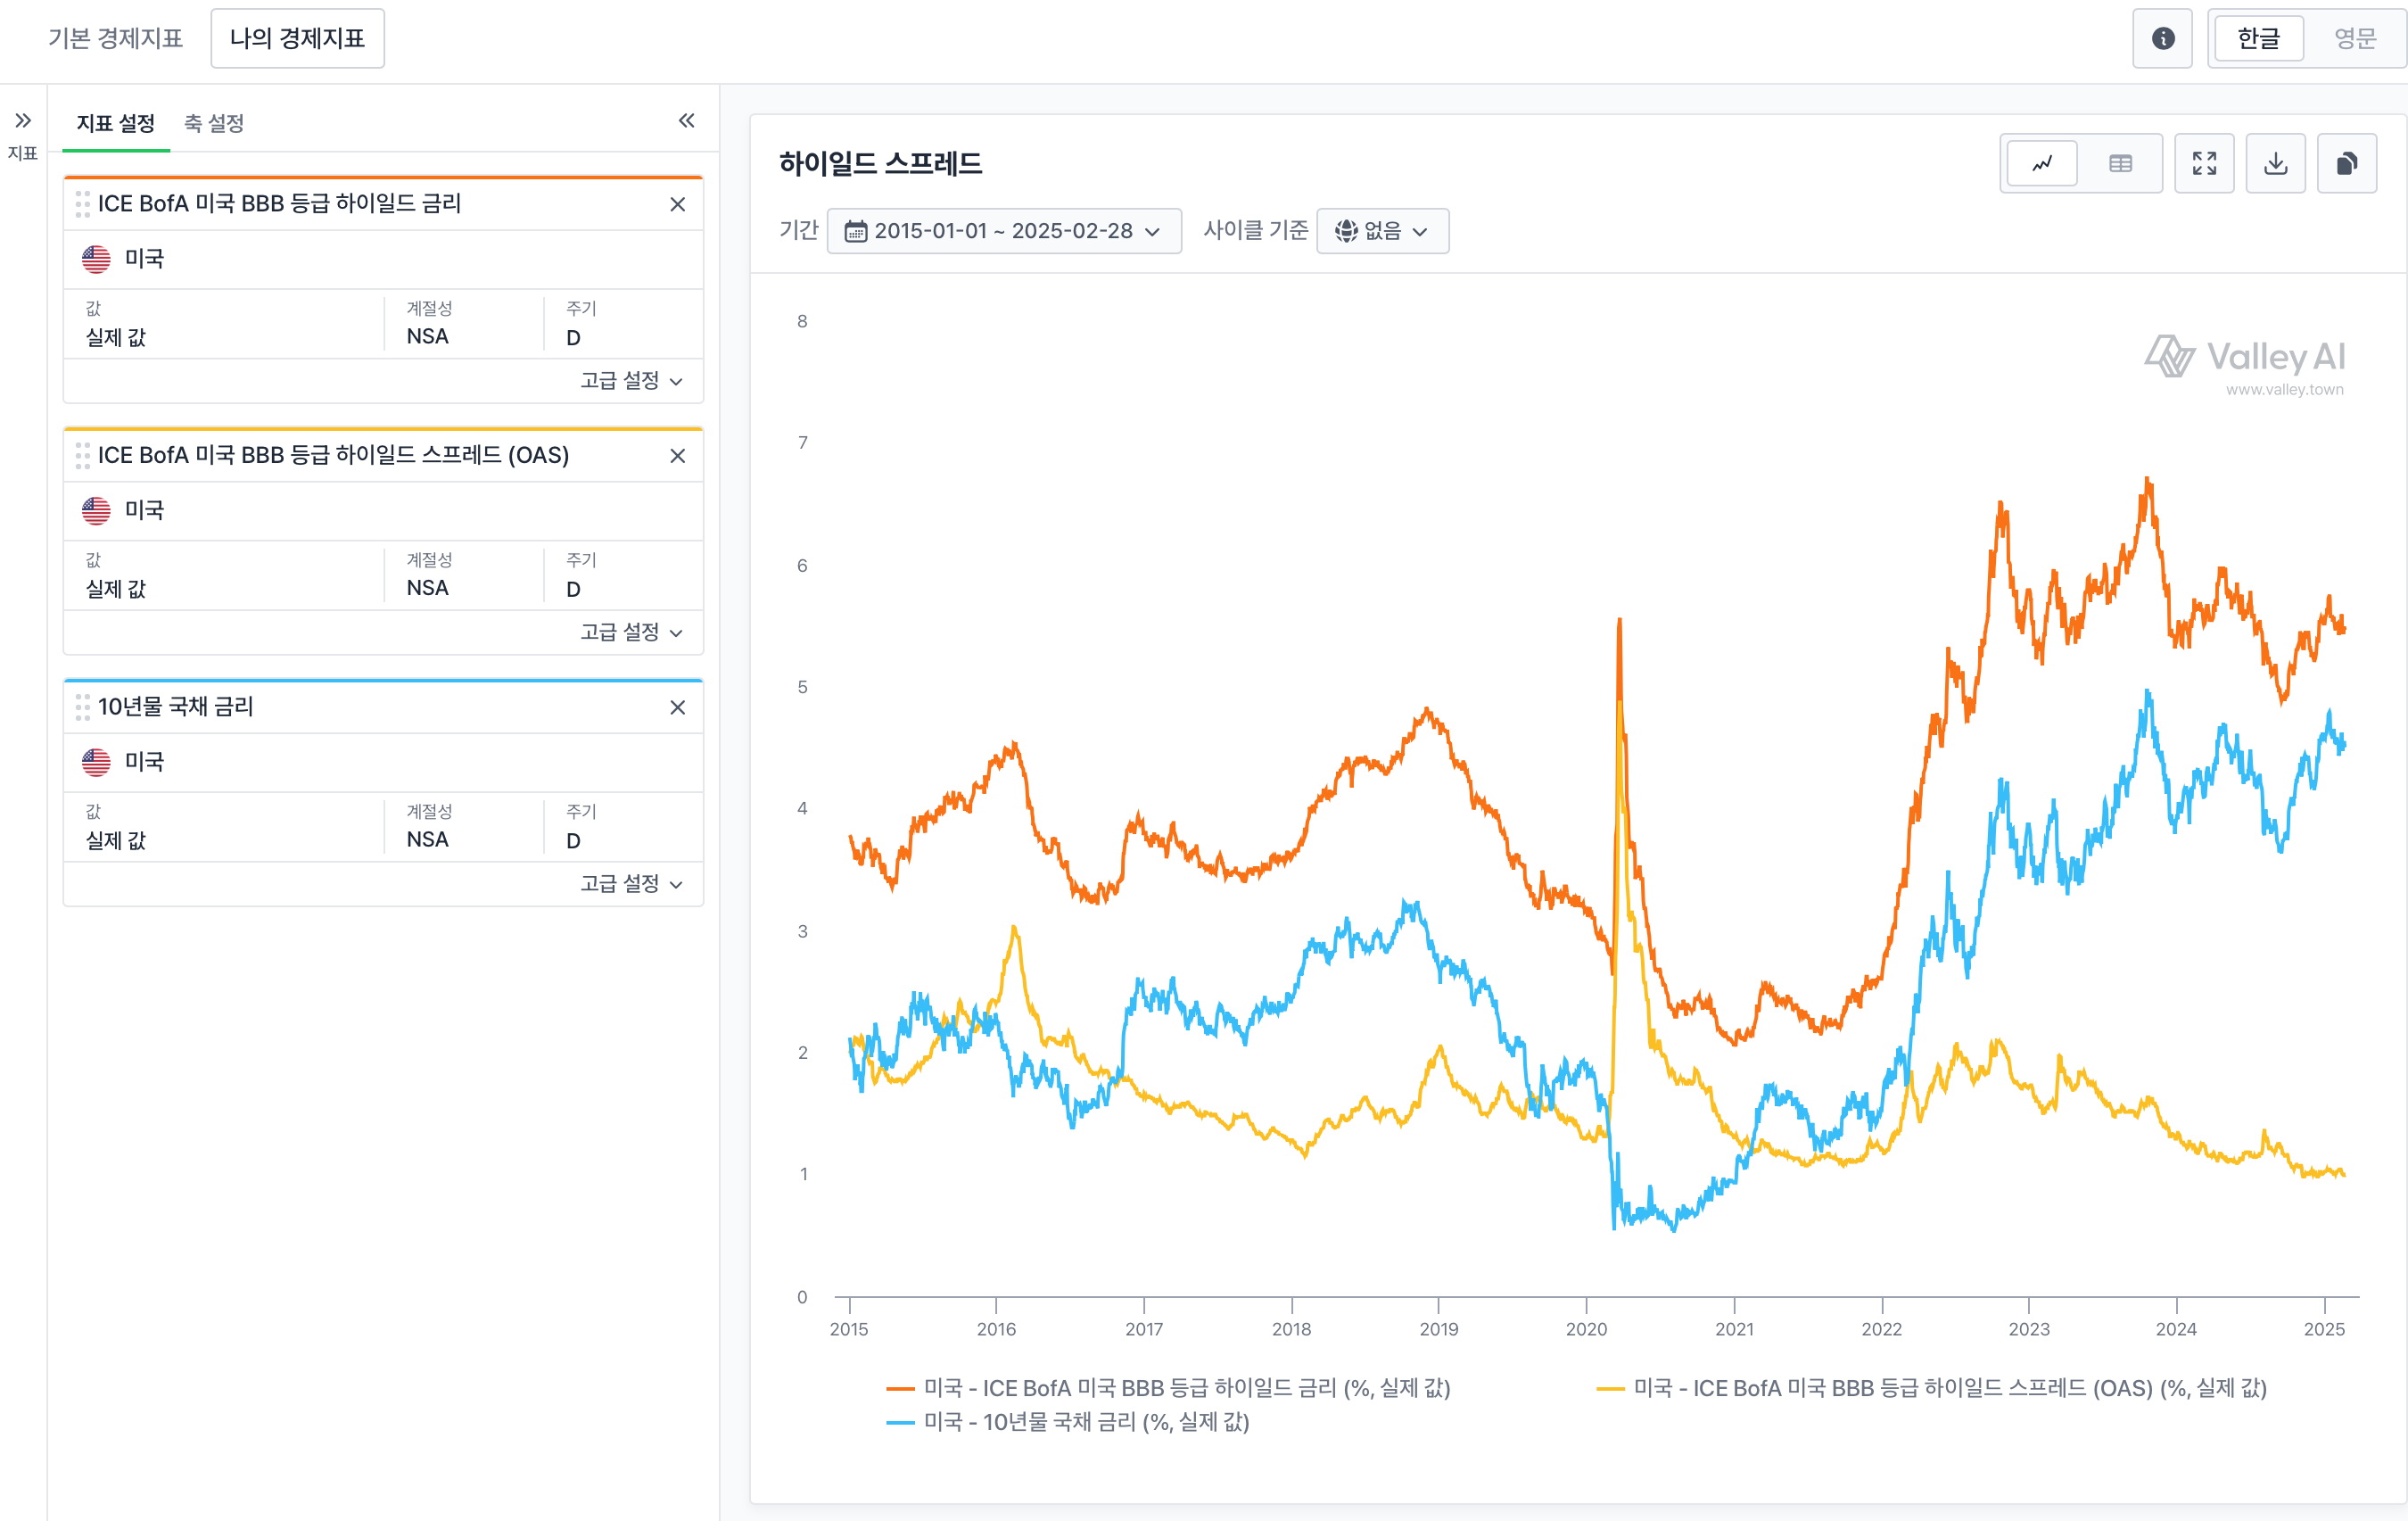Collapse the indicator settings panel
Image resolution: width=2408 pixels, height=1521 pixels.
686,121
